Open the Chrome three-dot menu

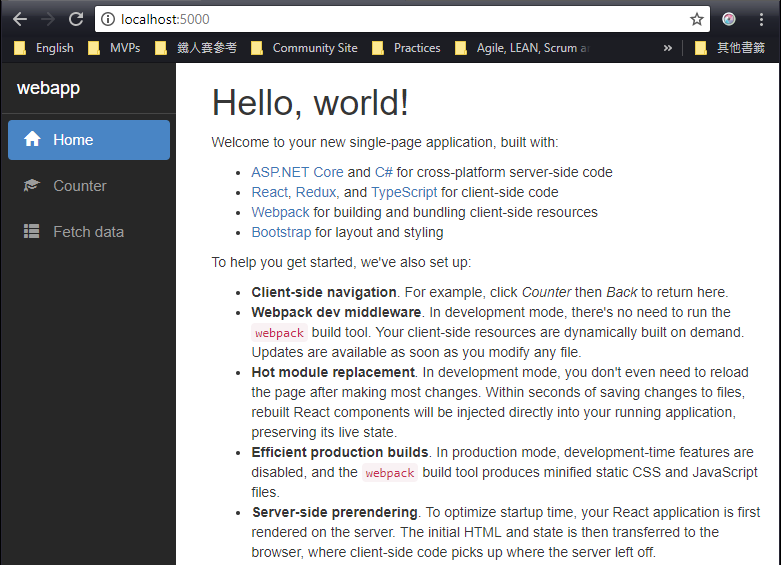point(760,19)
